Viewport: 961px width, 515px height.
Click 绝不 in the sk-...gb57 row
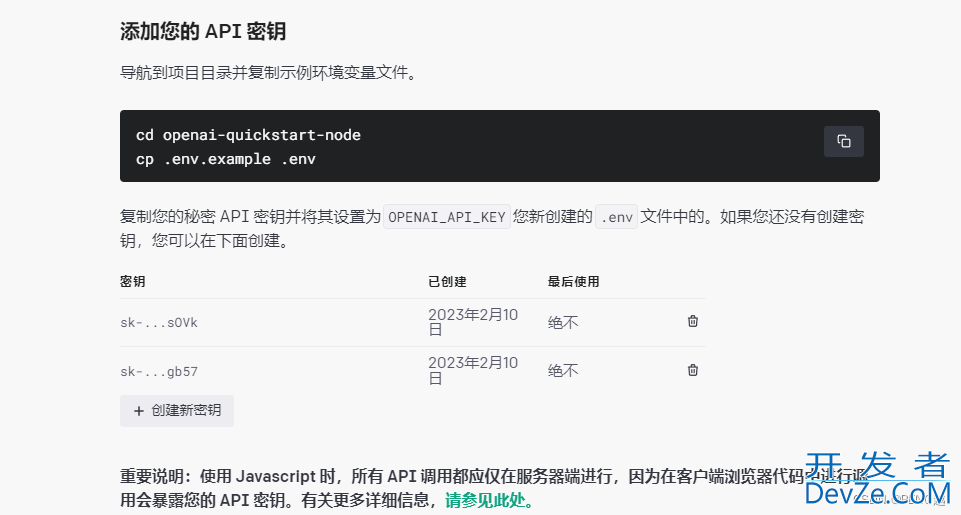563,370
